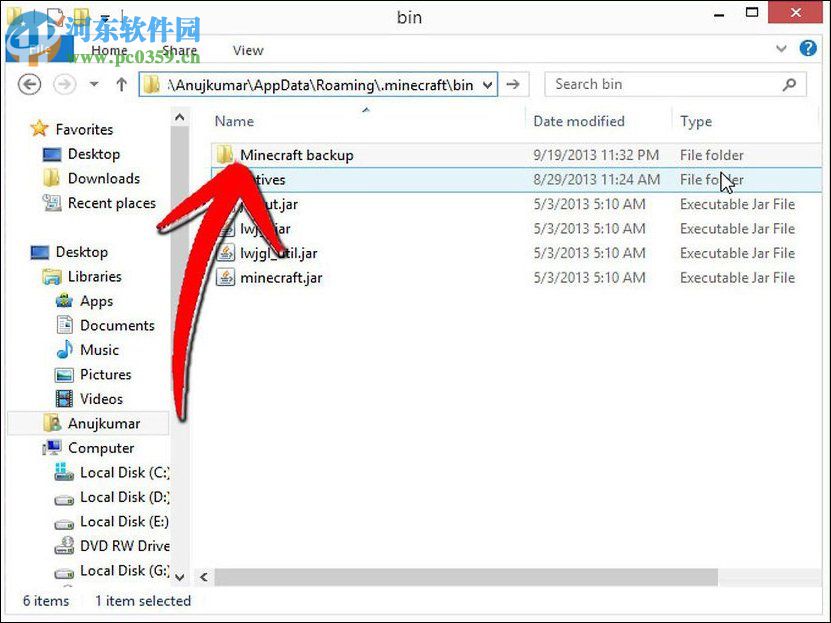Image resolution: width=831 pixels, height=623 pixels.
Task: Open the Pictures library
Action: (x=105, y=374)
